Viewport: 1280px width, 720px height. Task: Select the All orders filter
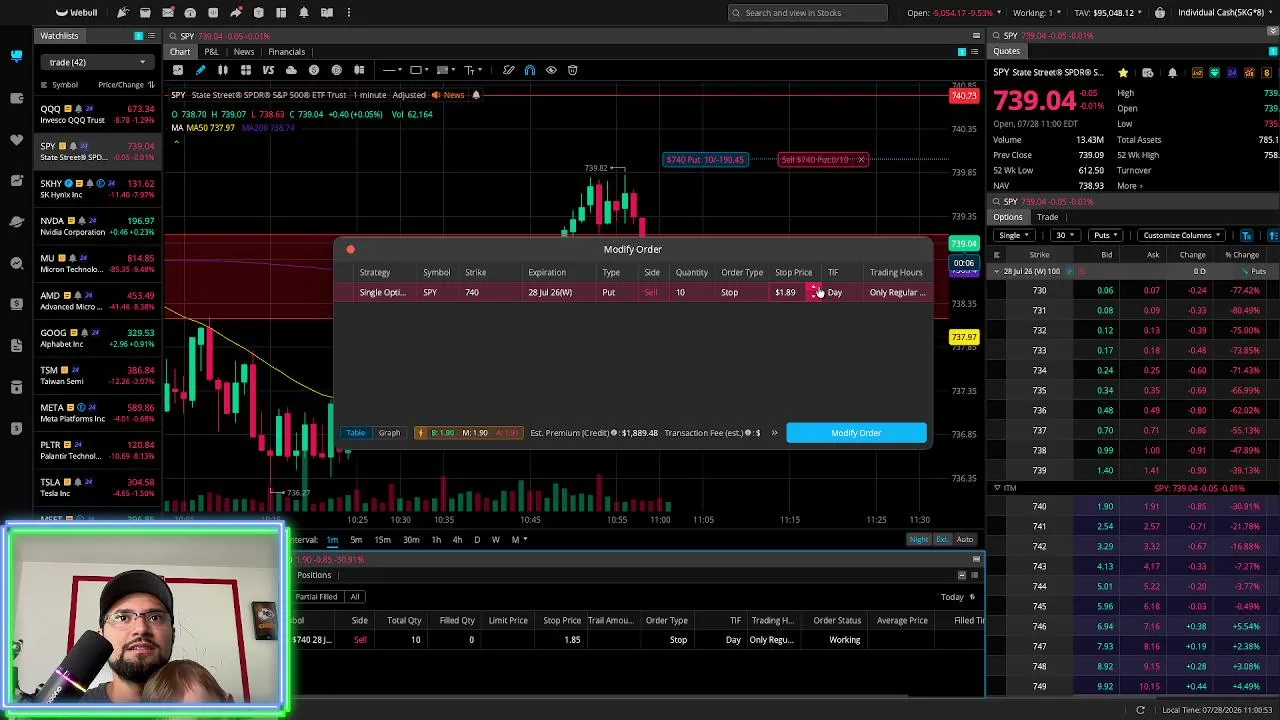coord(355,597)
